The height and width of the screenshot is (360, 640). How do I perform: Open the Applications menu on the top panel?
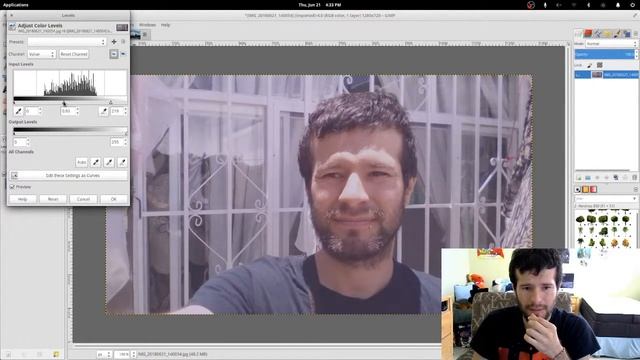click(16, 5)
